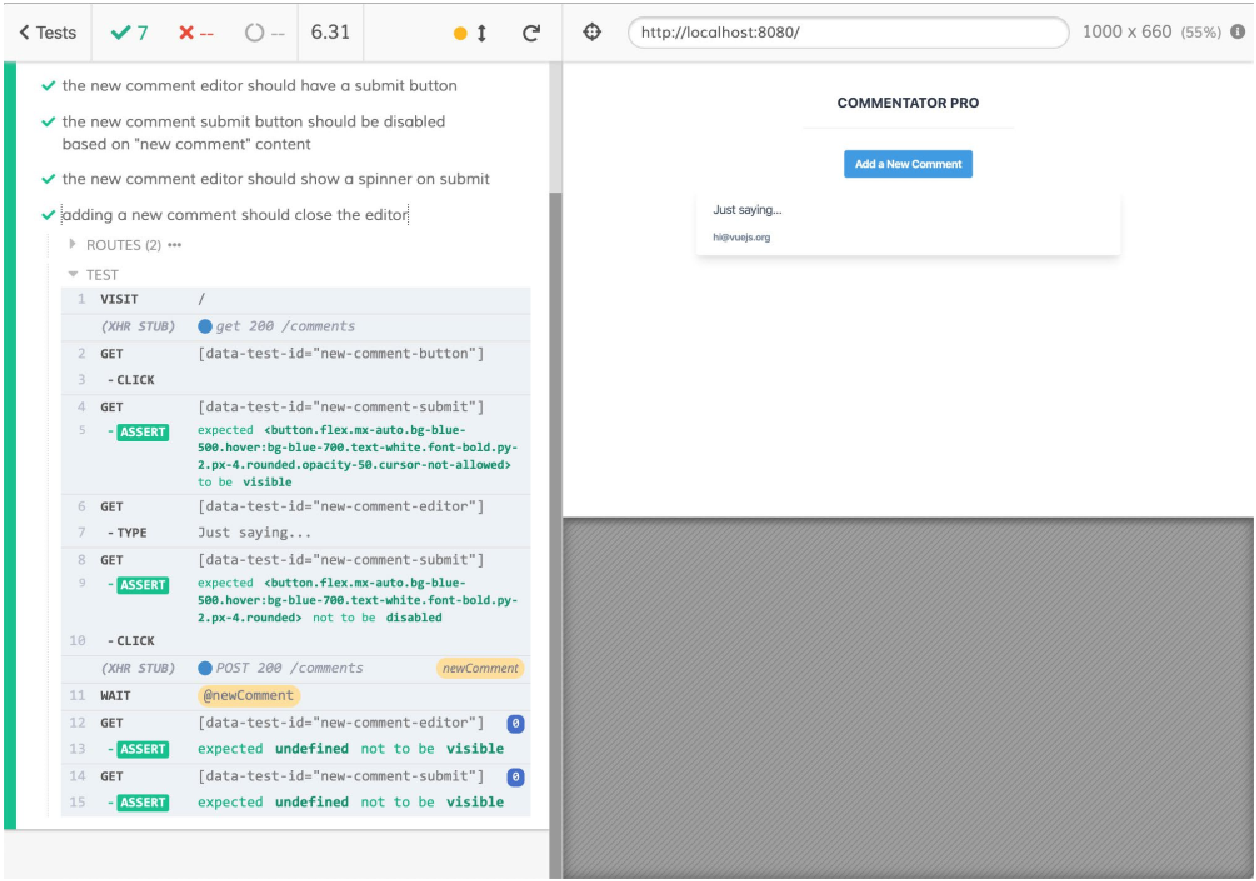
Task: Click the COMMENTATOR PRO heading
Action: tap(908, 103)
